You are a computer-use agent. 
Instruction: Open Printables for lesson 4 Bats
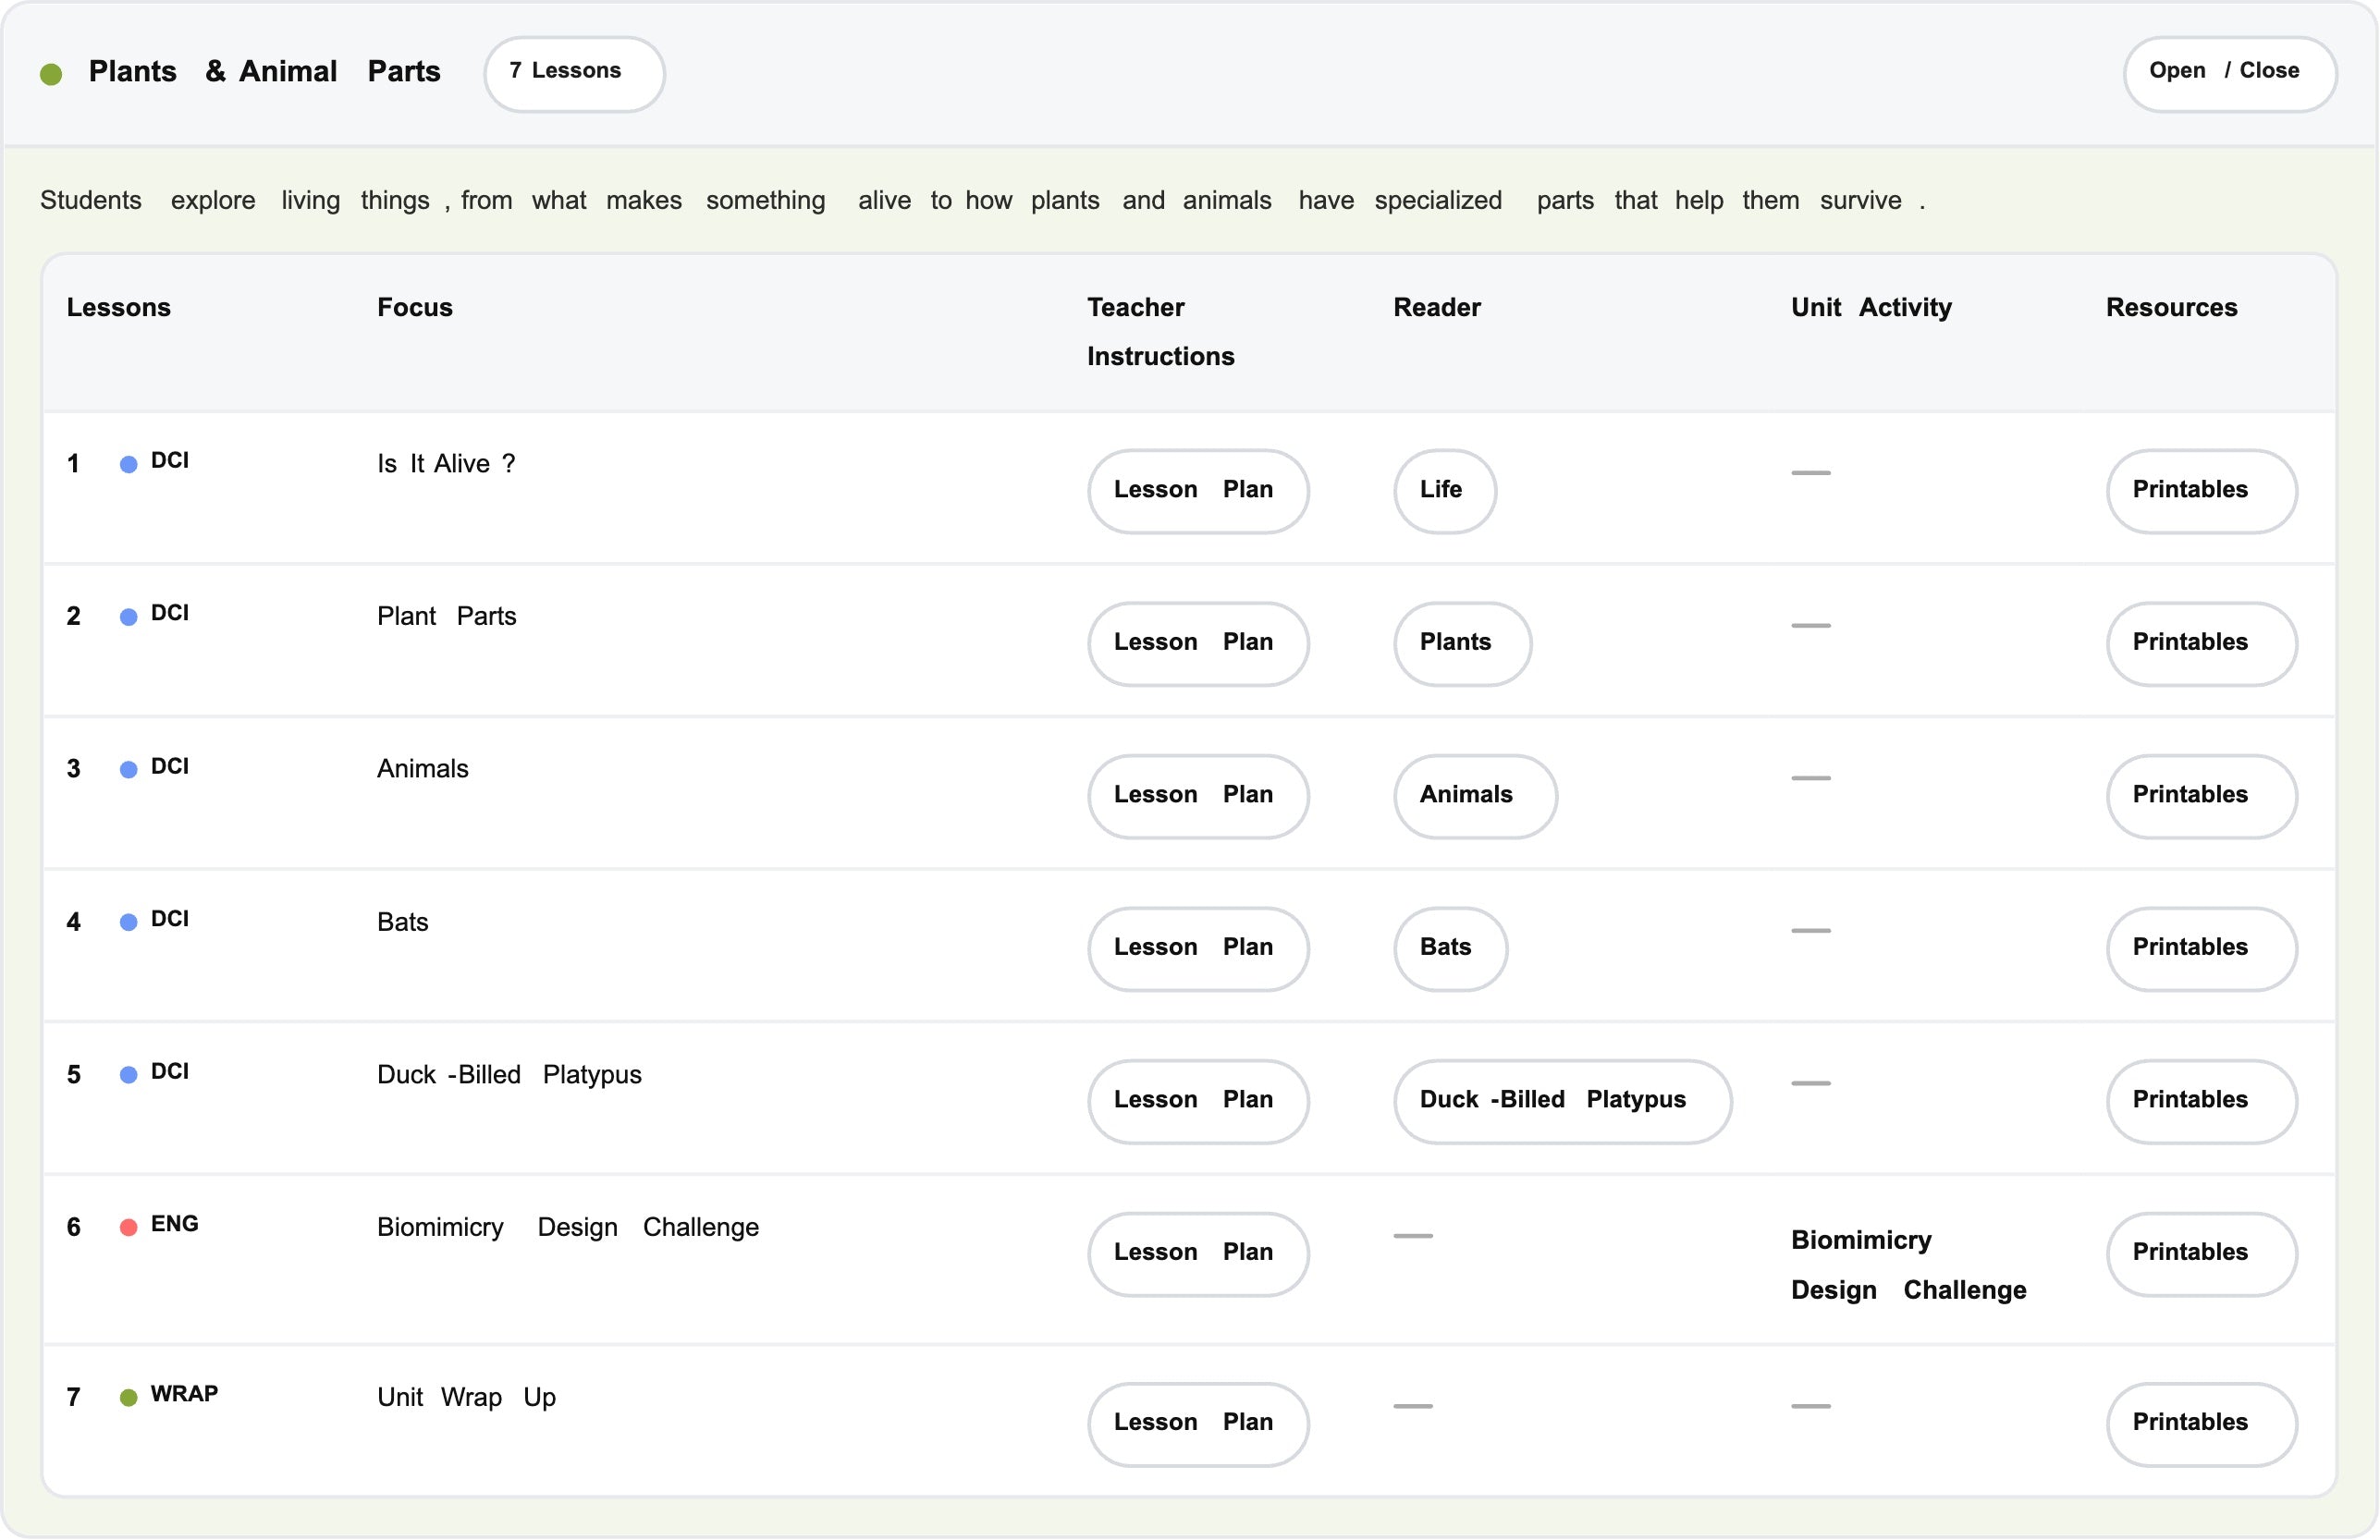click(2201, 949)
